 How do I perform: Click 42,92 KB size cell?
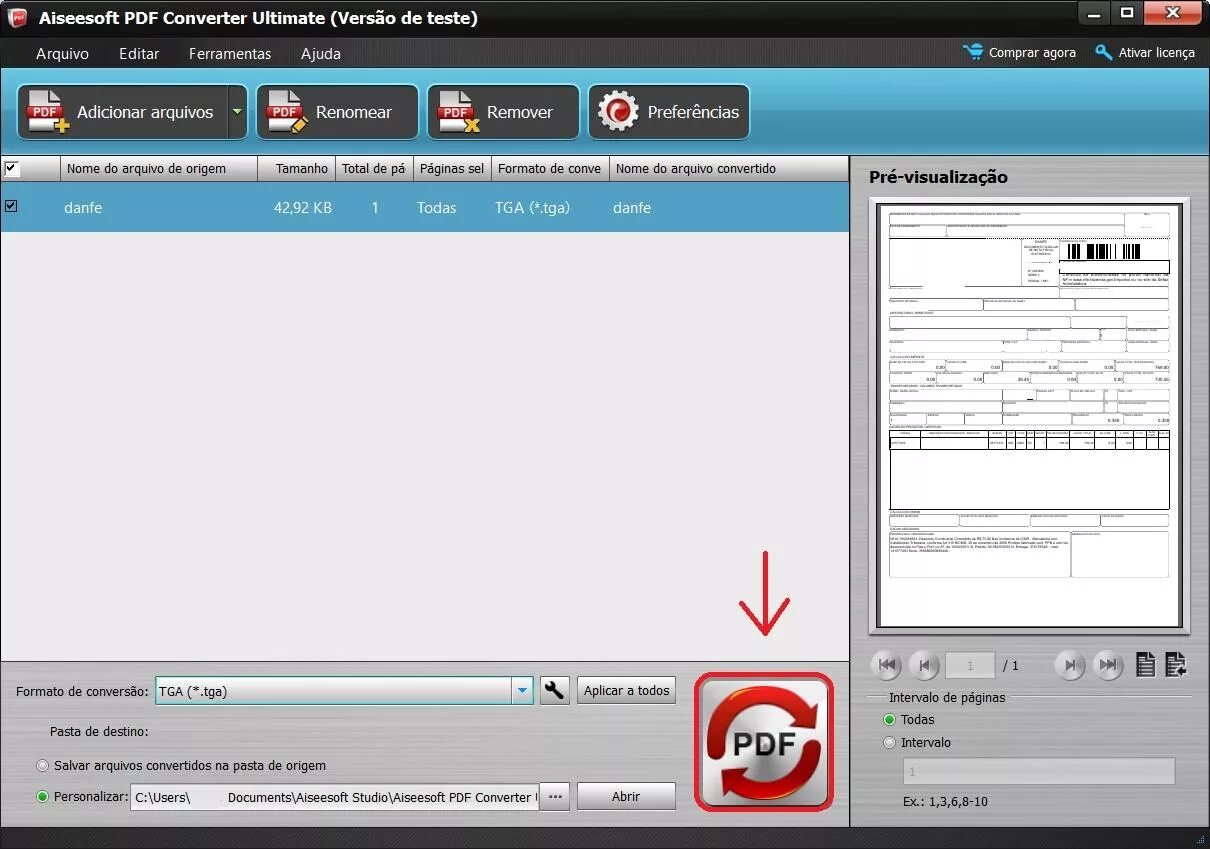[302, 208]
